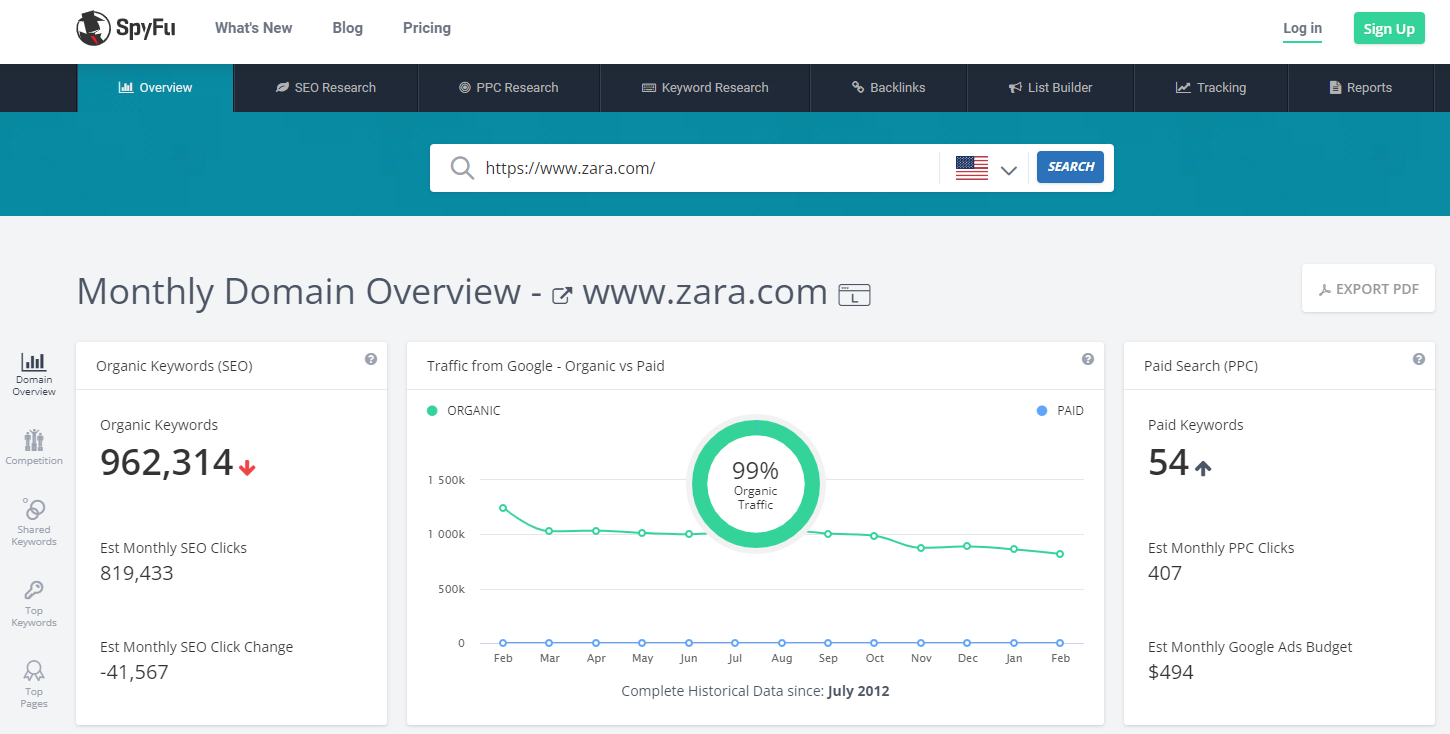The height and width of the screenshot is (734, 1450).
Task: Open Competition in the sidebar
Action: click(x=34, y=447)
